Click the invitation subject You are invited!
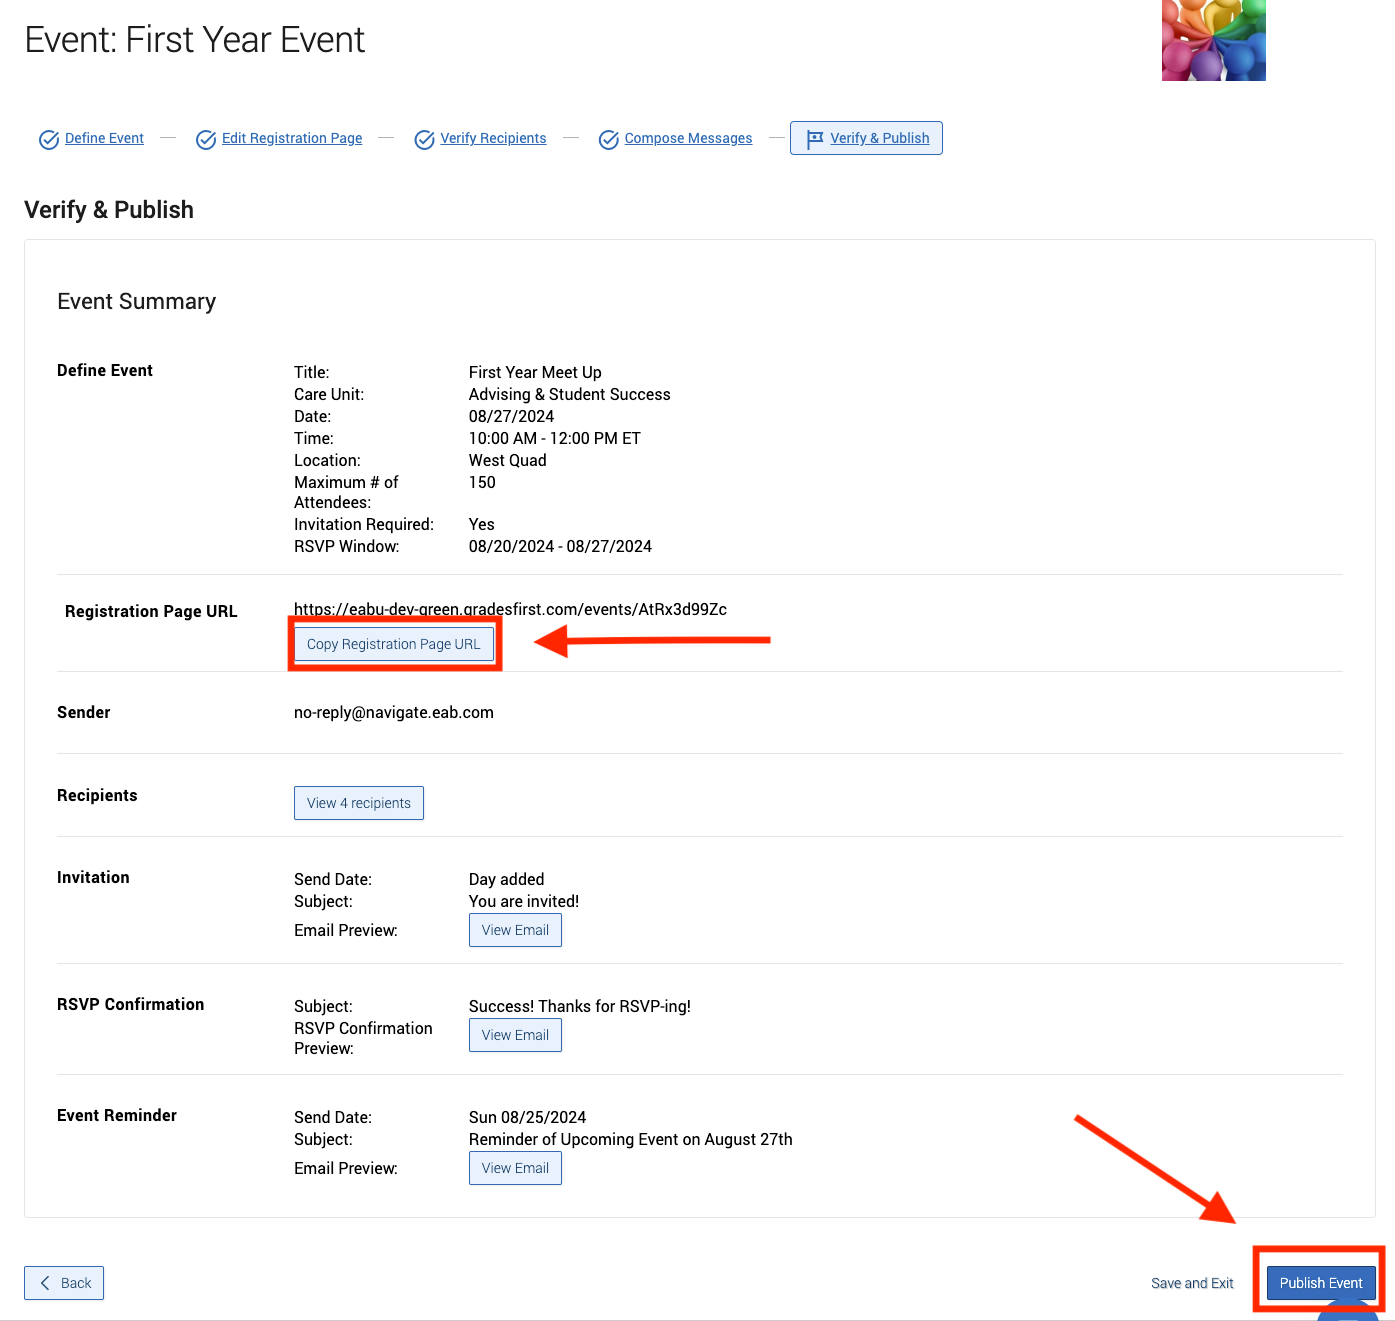1395x1321 pixels. [x=524, y=901]
